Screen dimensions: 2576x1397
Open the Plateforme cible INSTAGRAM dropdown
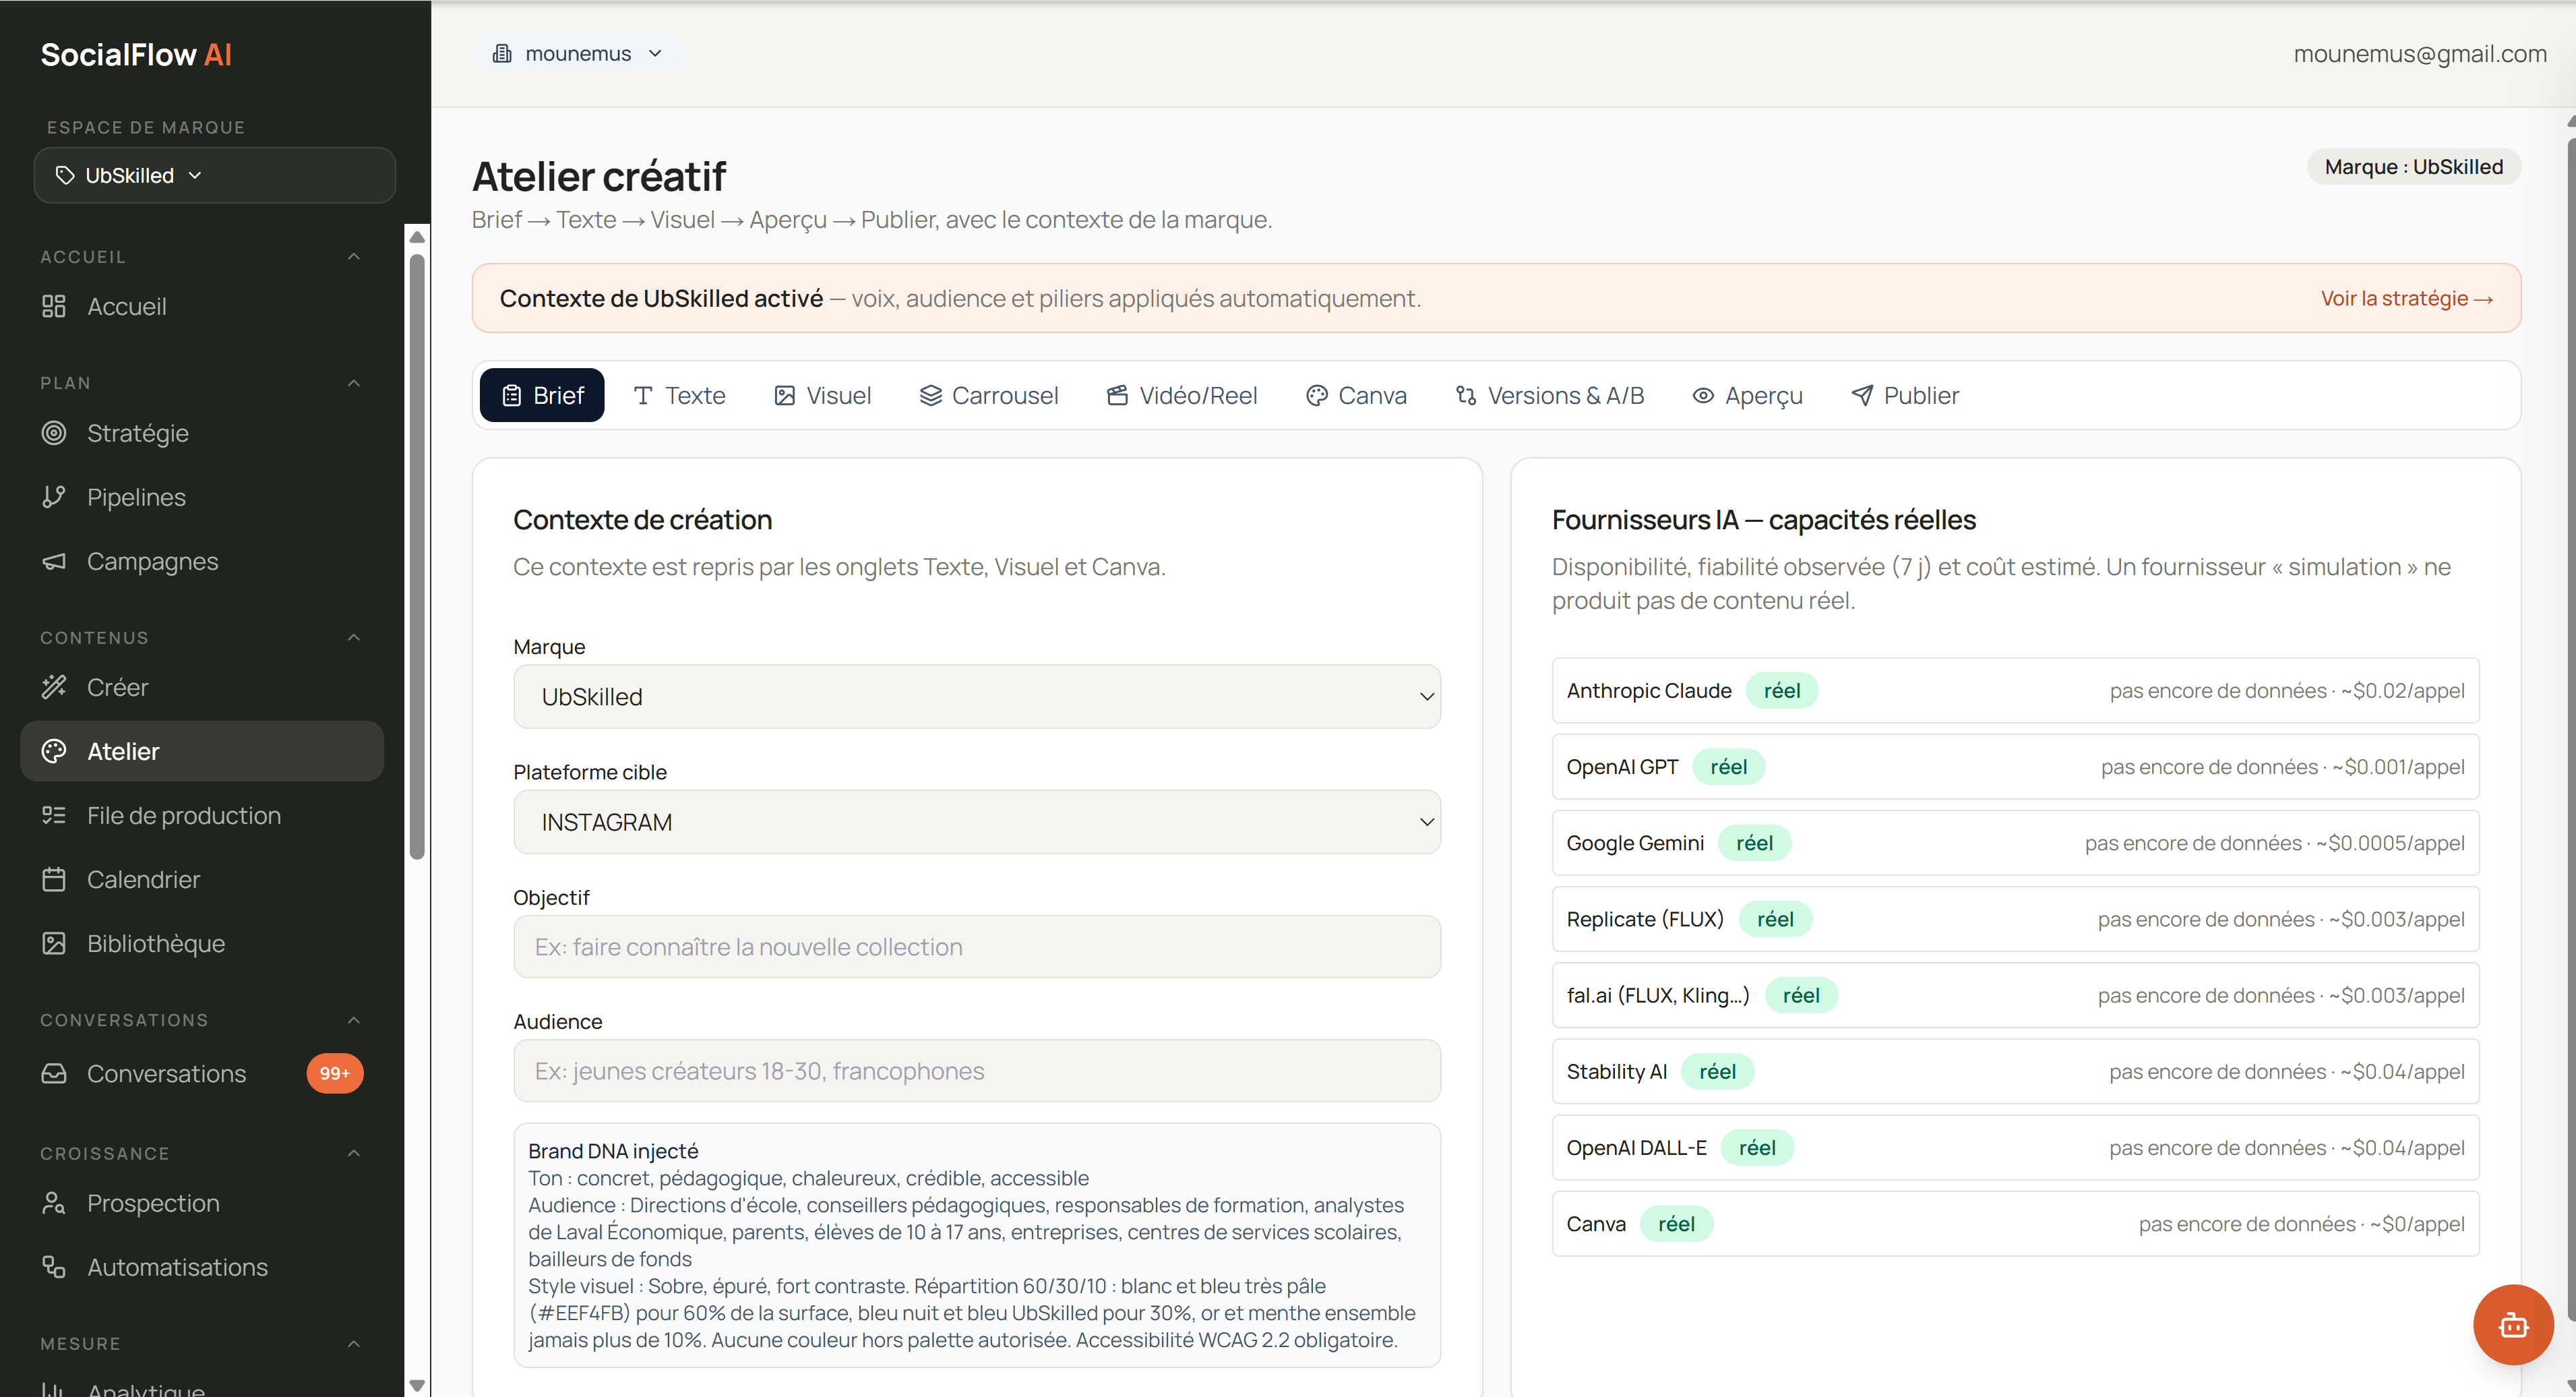pyautogui.click(x=977, y=822)
